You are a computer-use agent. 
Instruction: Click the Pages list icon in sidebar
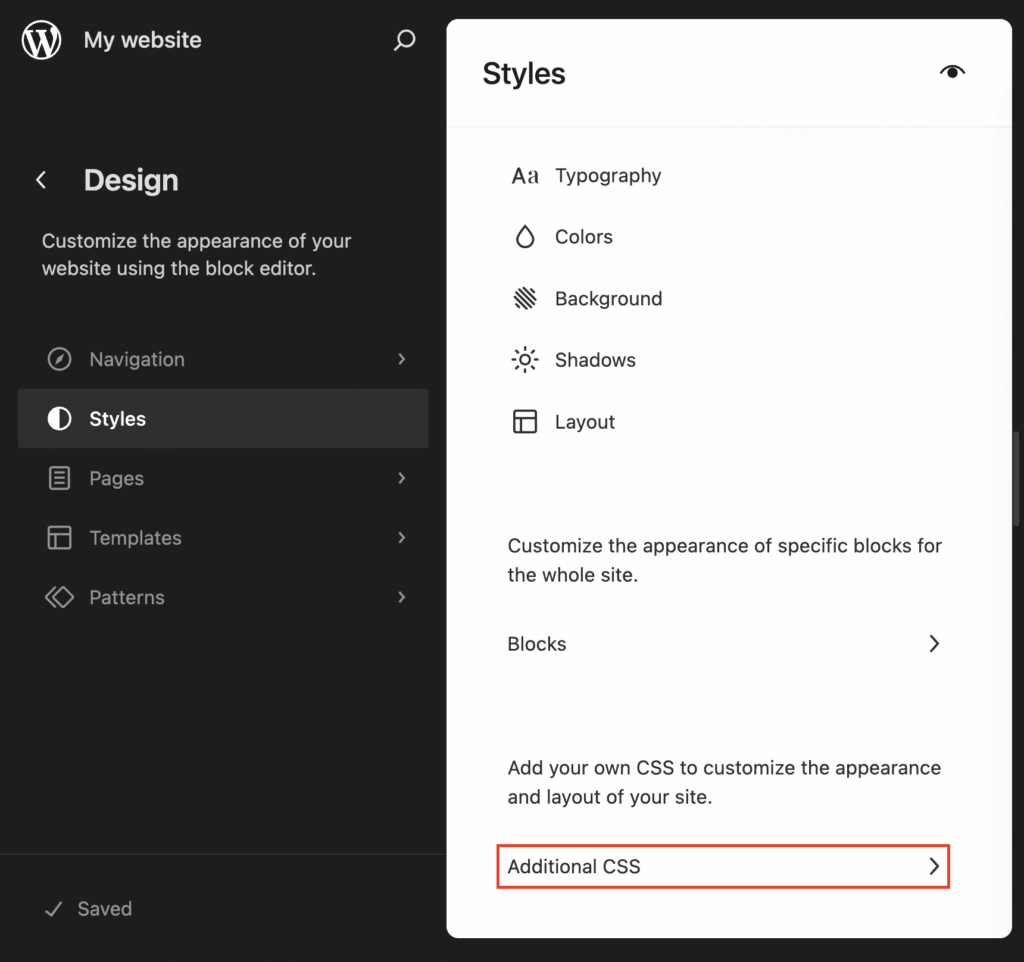(58, 478)
